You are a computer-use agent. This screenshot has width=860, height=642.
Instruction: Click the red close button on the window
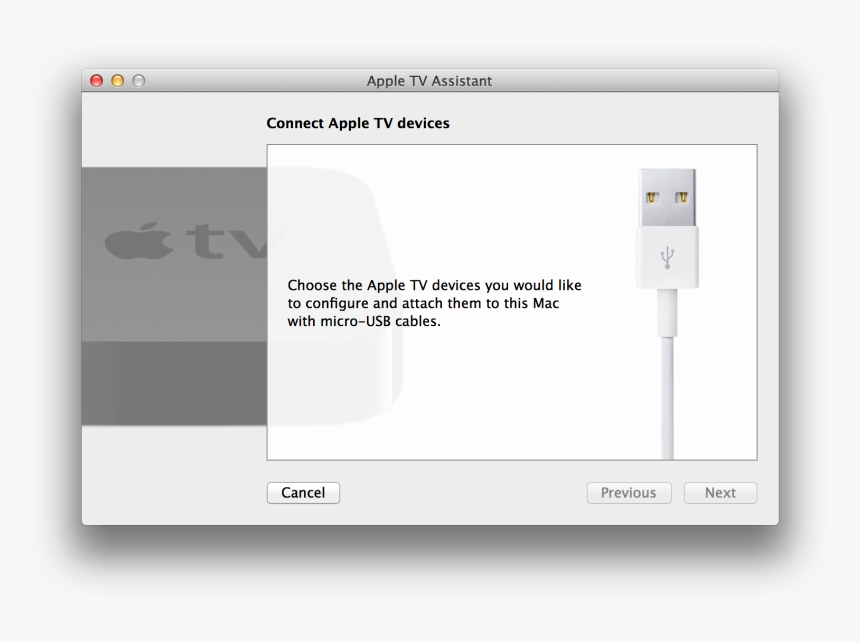(95, 80)
